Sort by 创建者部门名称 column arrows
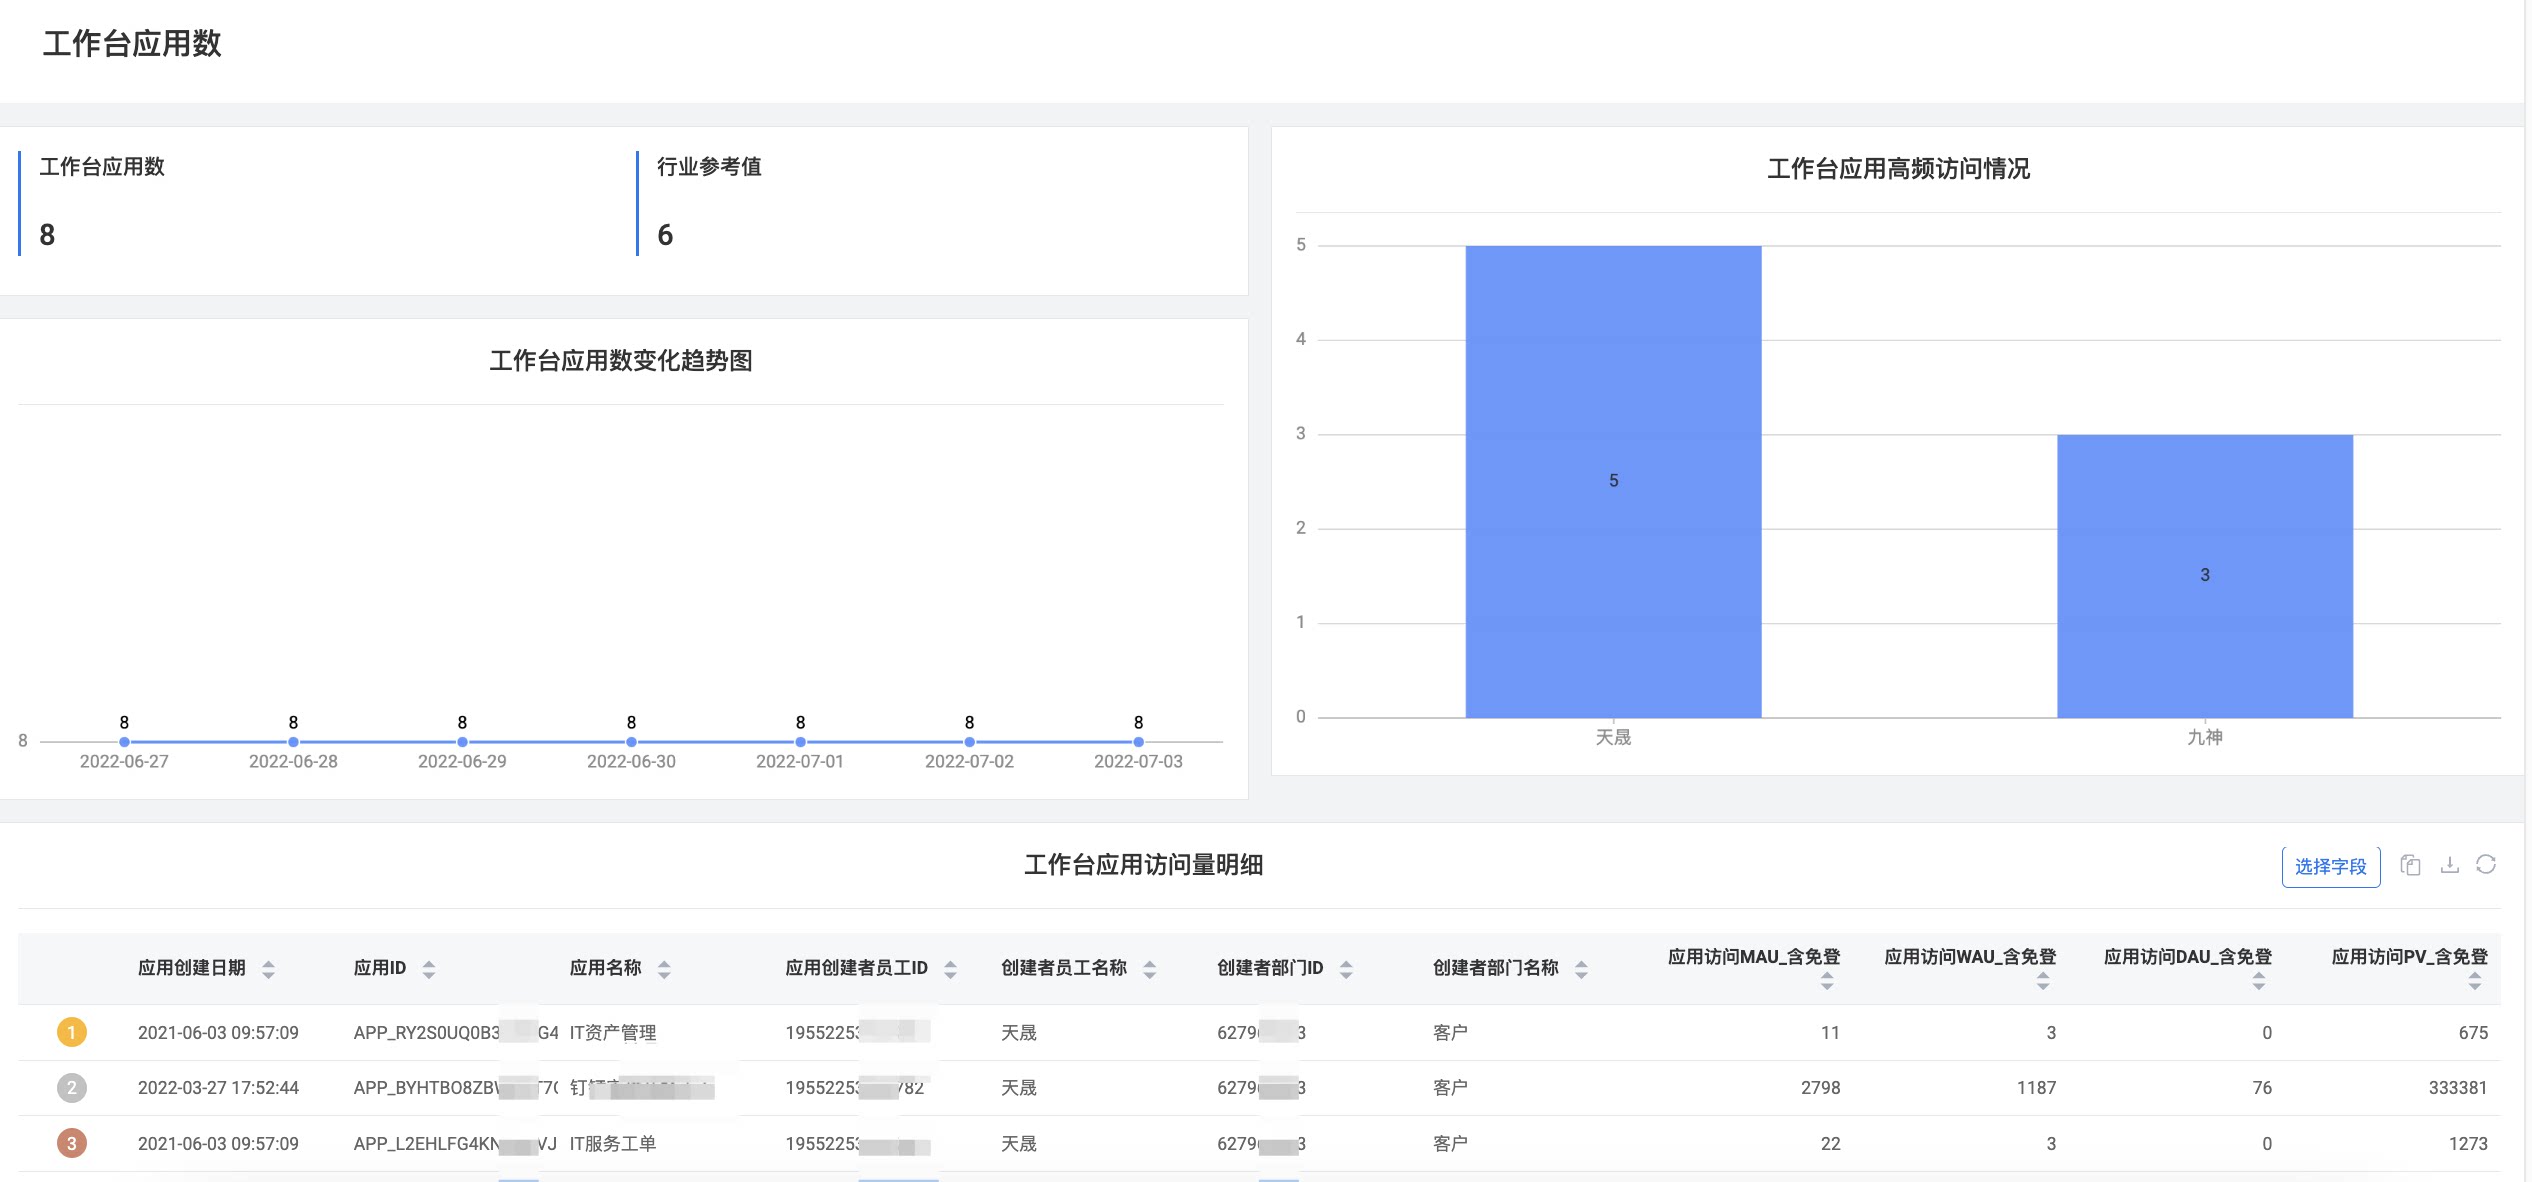The height and width of the screenshot is (1182, 2532). click(x=1581, y=969)
